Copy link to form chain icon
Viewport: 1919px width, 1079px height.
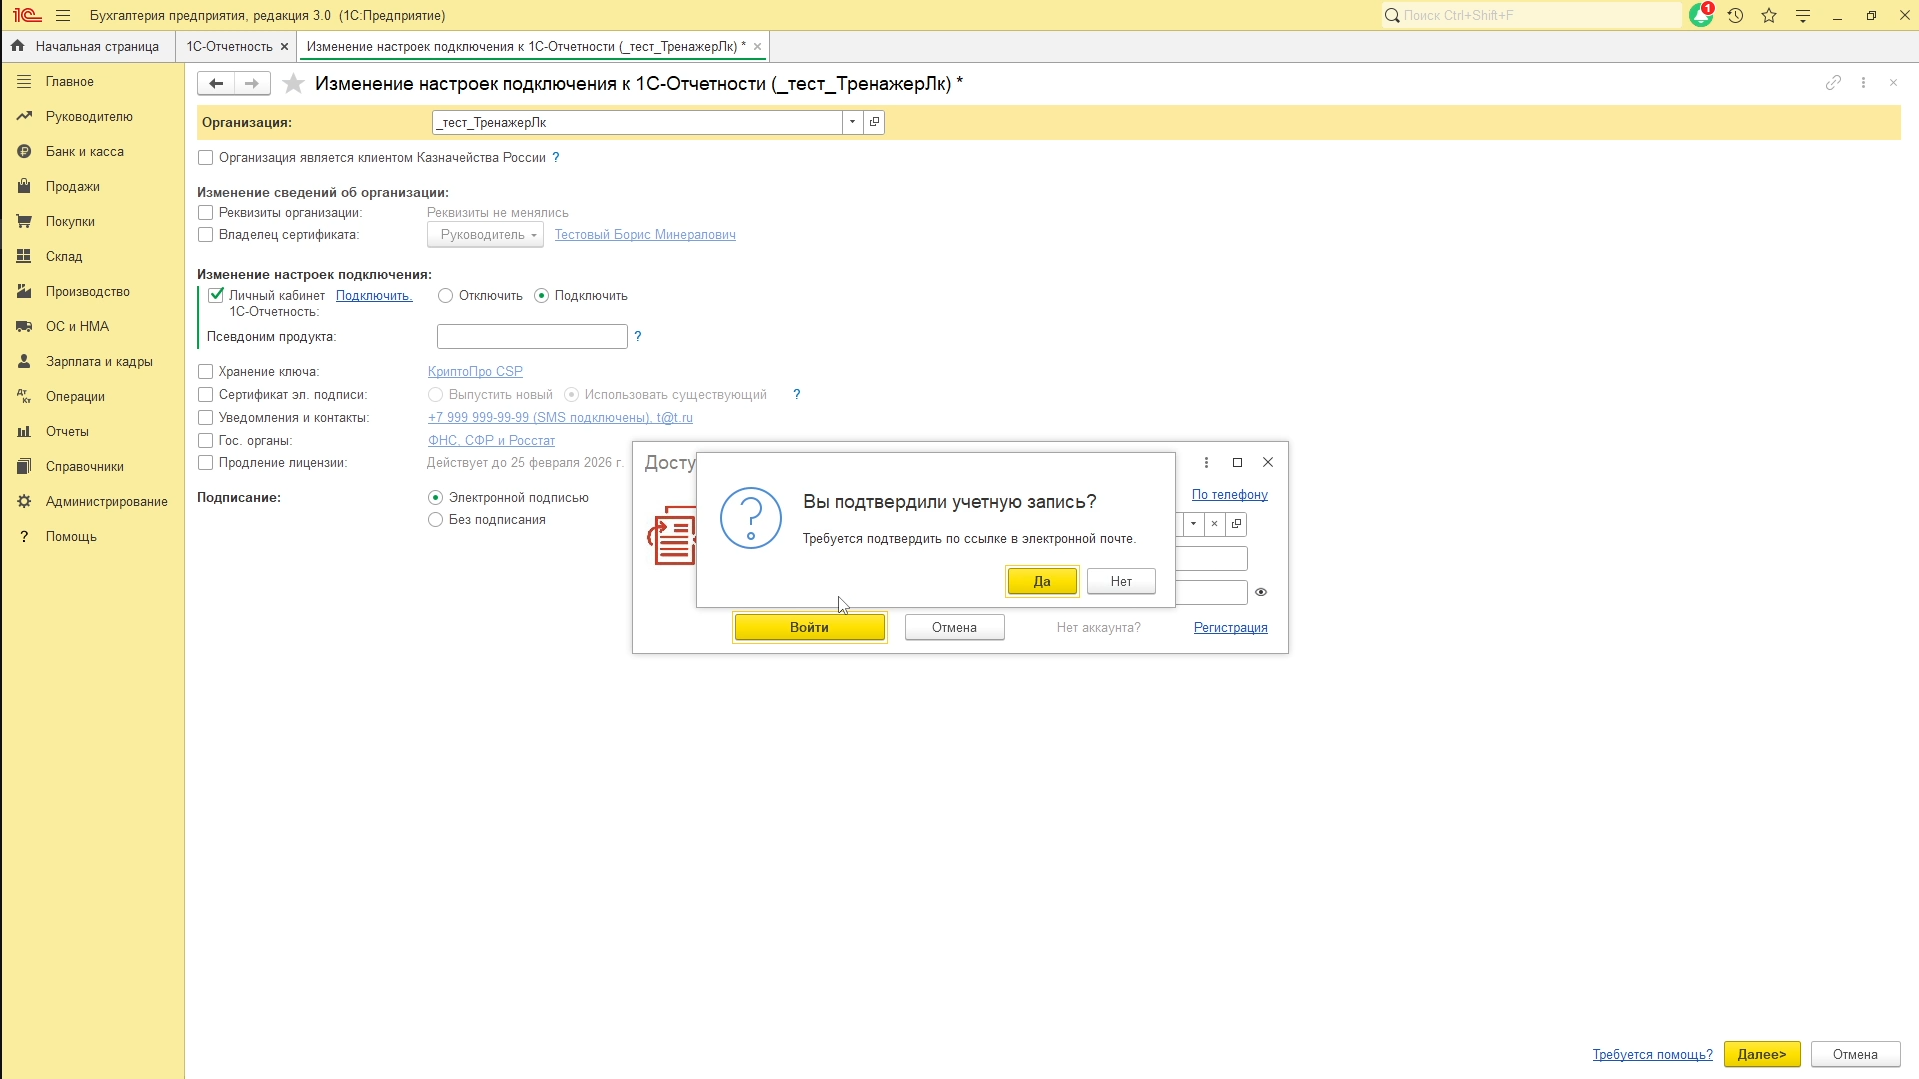pos(1833,83)
